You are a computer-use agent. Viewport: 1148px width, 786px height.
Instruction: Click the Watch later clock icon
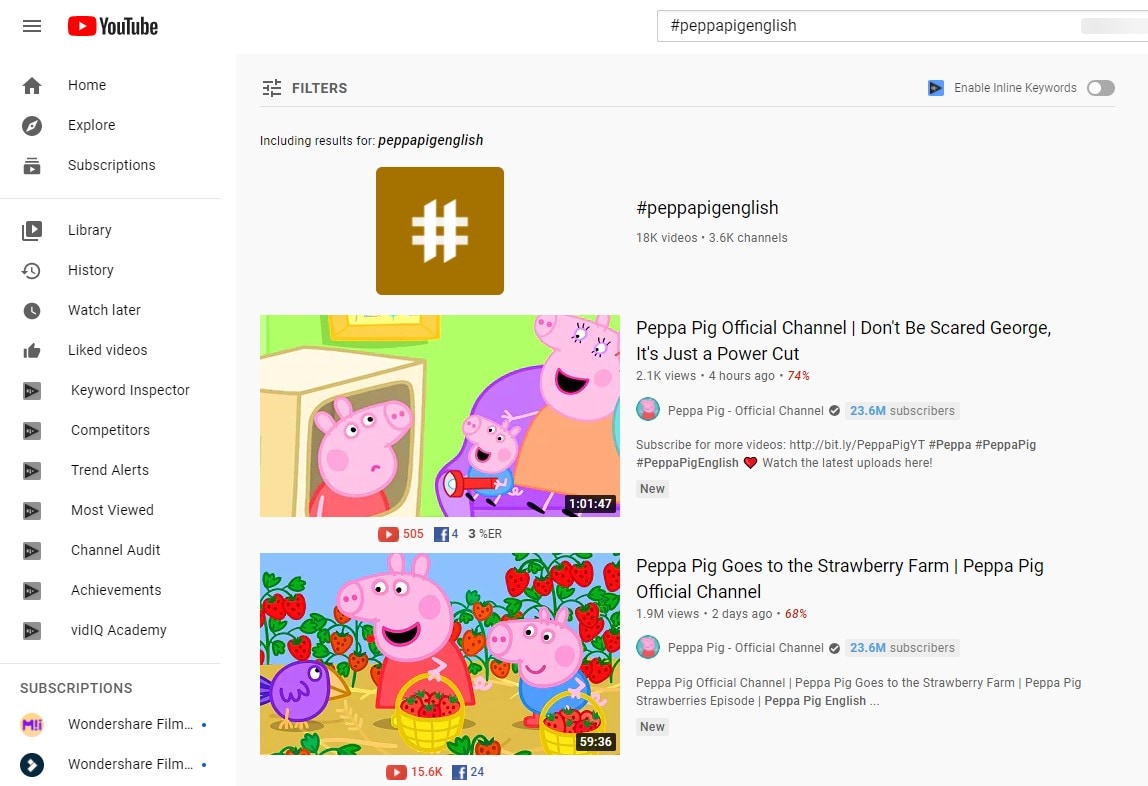31,310
